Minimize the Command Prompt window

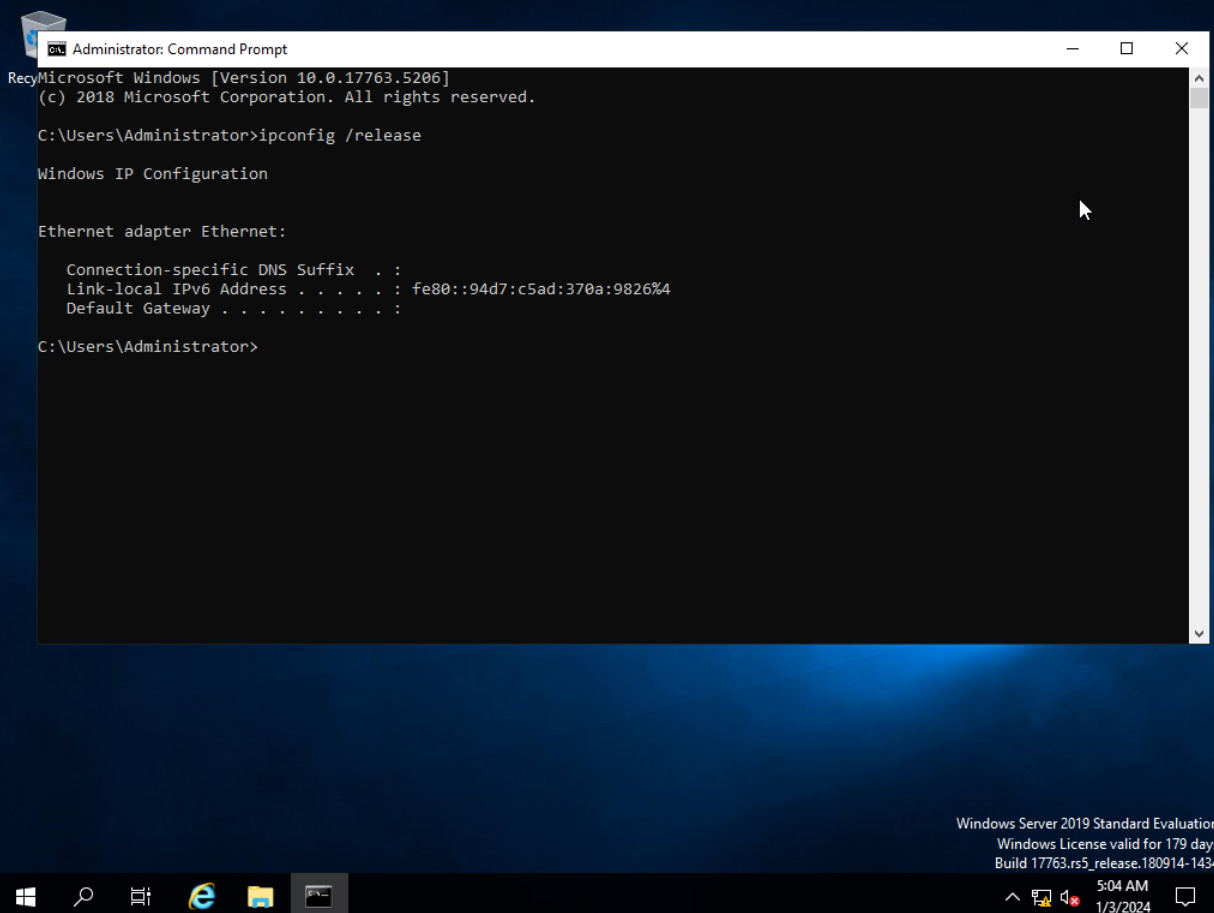pyautogui.click(x=1072, y=49)
